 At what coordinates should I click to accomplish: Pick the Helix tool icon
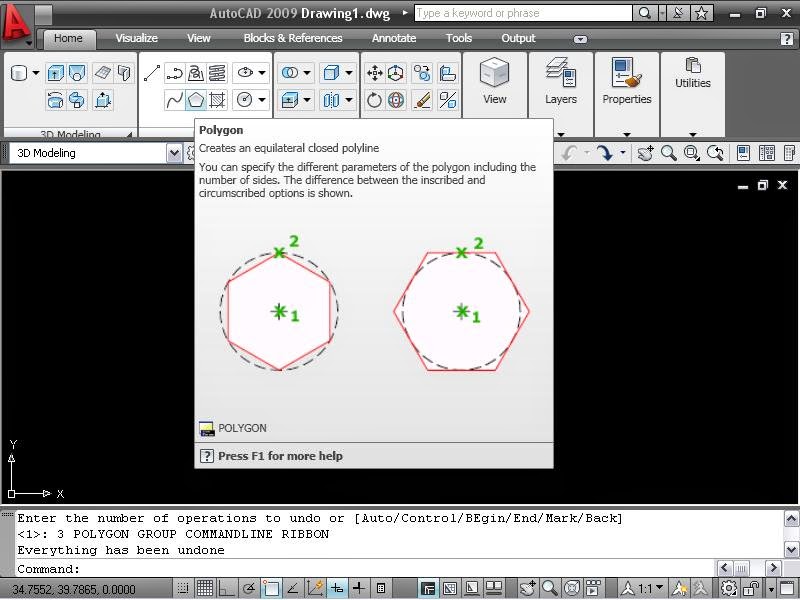click(217, 73)
